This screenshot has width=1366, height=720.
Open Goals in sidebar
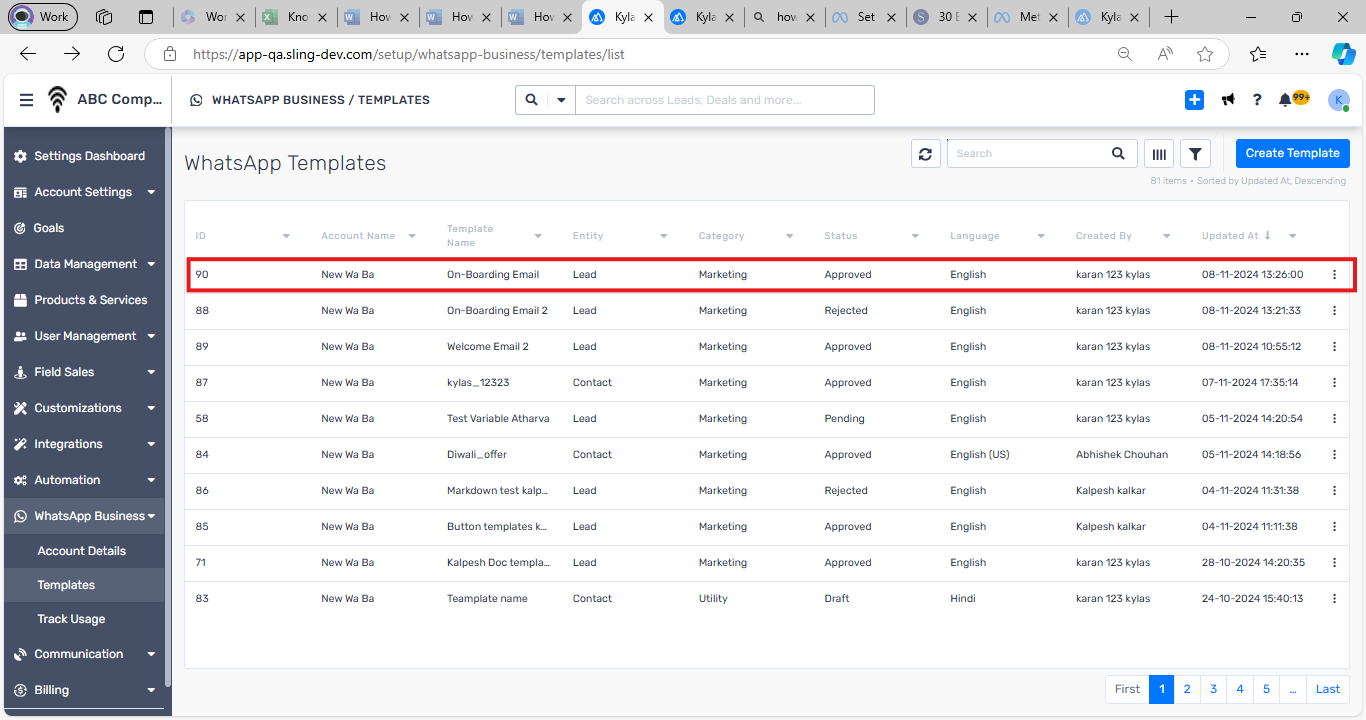click(84, 228)
